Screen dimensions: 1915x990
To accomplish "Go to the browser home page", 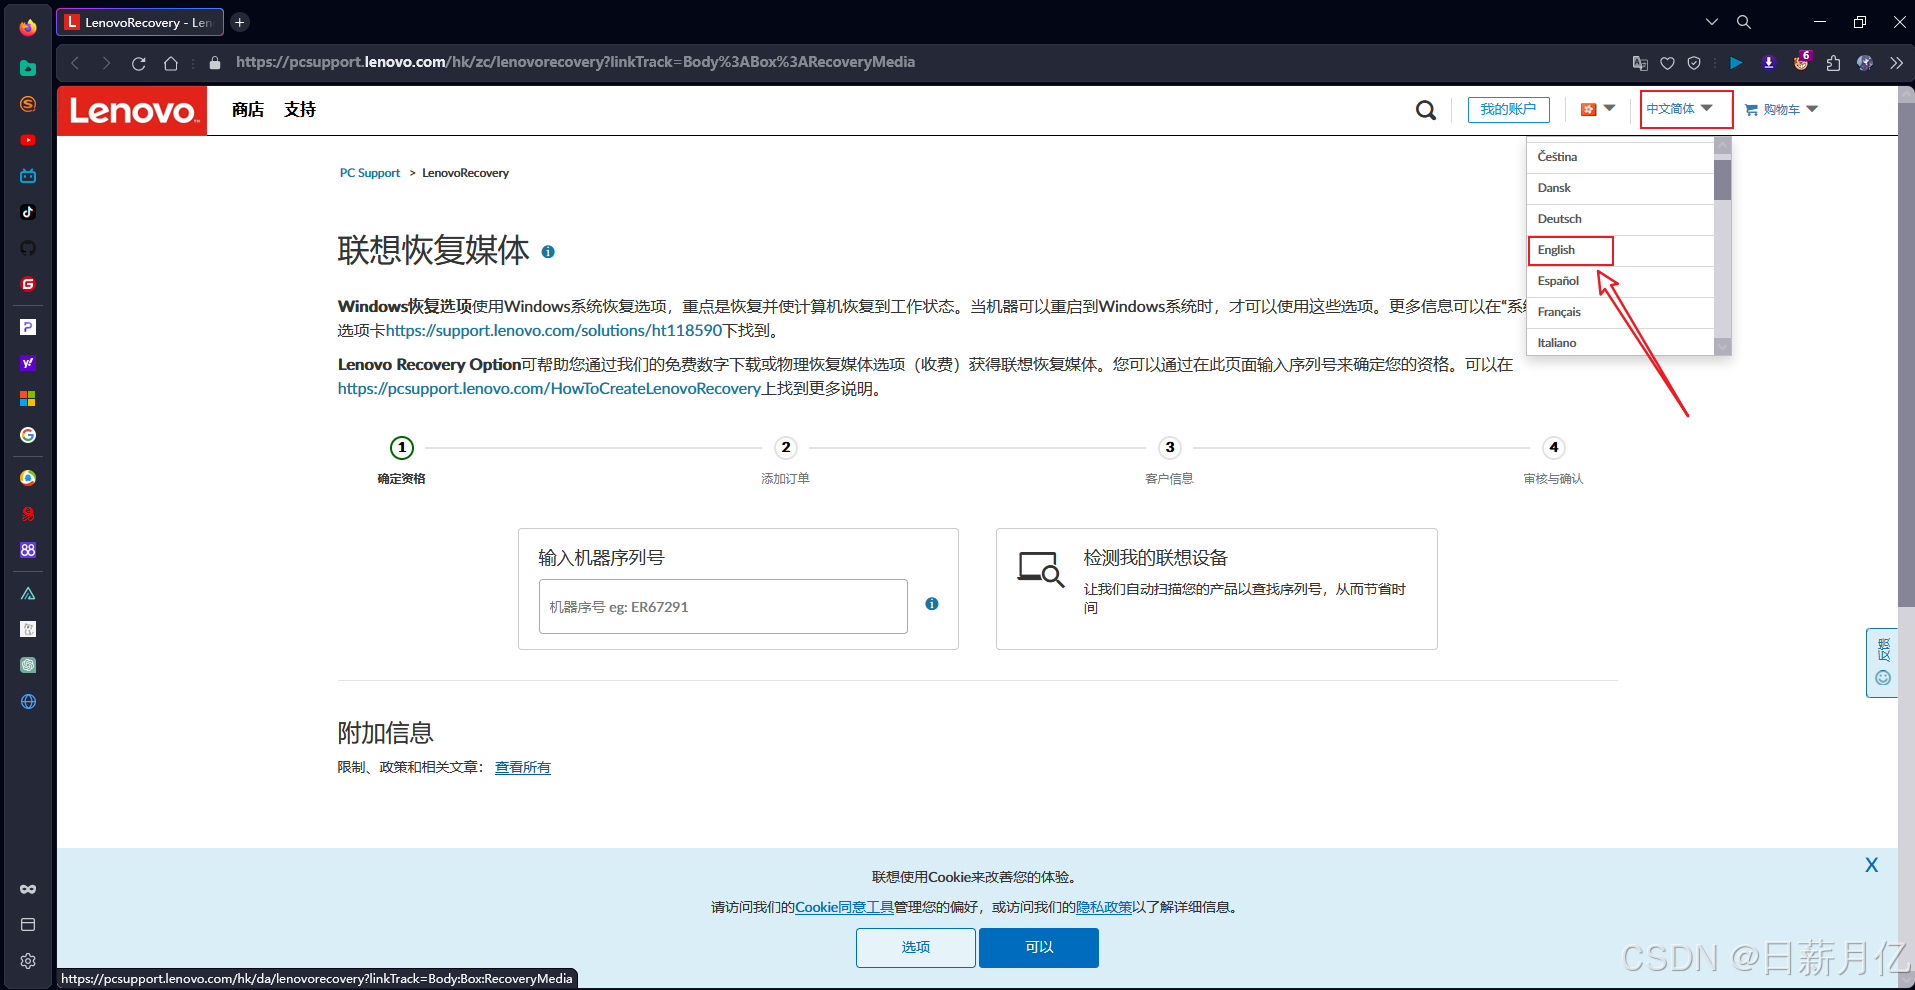I will click(171, 63).
